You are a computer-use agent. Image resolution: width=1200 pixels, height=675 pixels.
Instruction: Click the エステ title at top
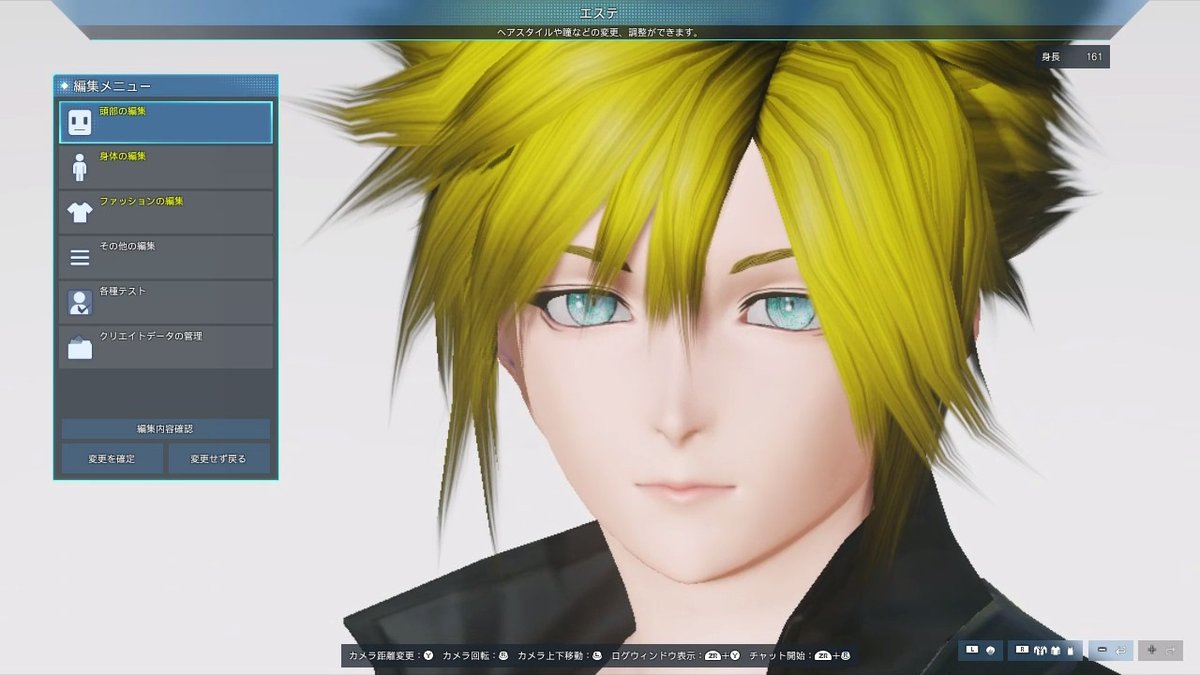[x=599, y=12]
